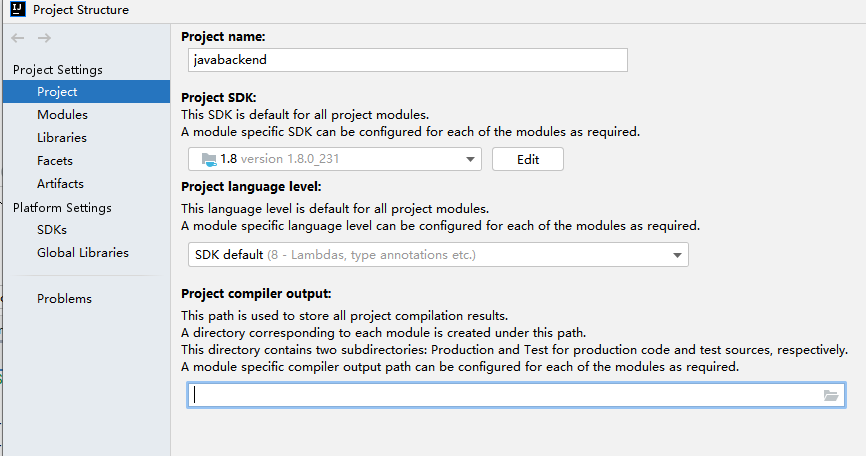Focus the Project compiler output path field
The width and height of the screenshot is (866, 456).
click(500, 396)
